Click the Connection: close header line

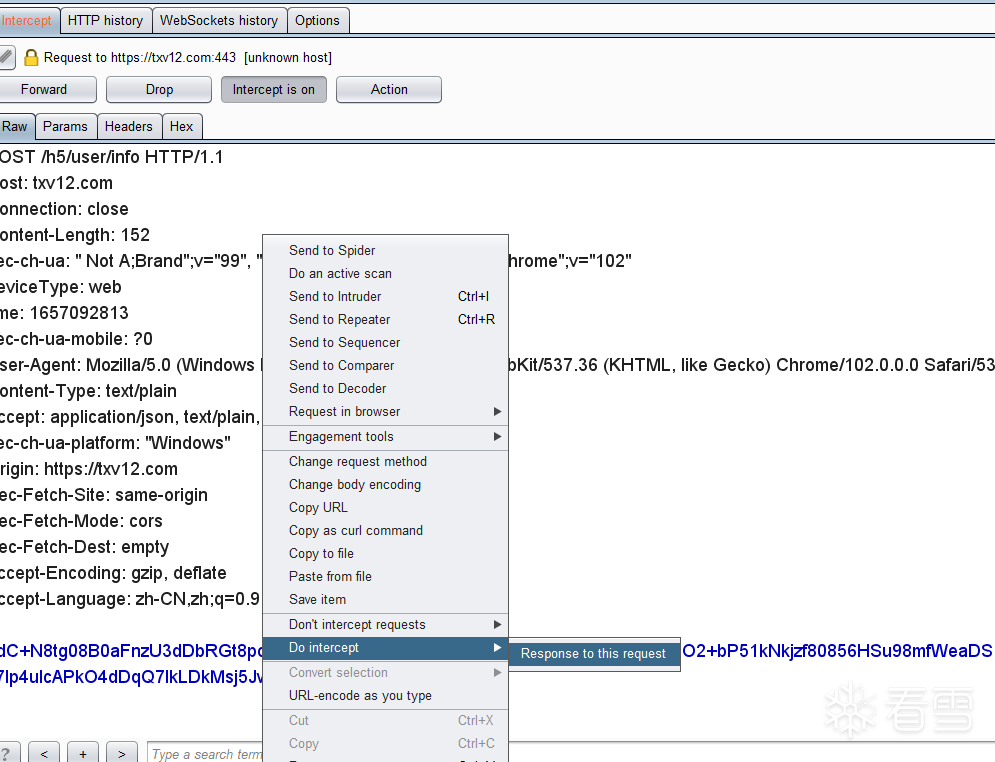tap(64, 209)
